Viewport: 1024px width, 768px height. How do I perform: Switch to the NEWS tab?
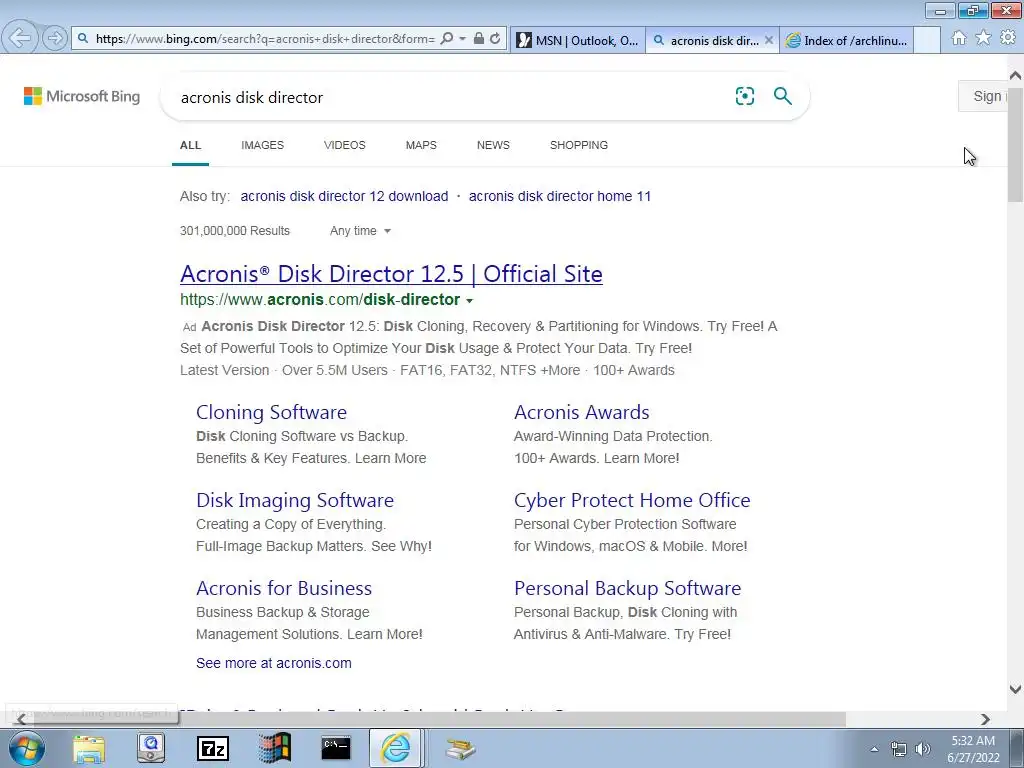coord(493,145)
